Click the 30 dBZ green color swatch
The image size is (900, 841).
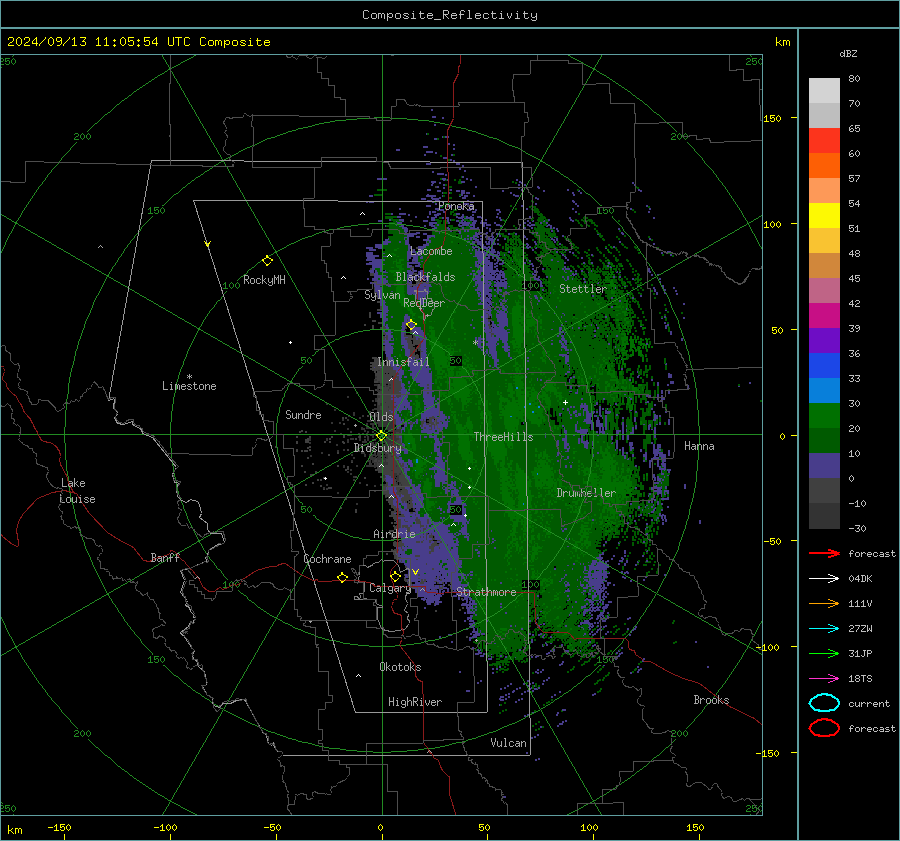click(824, 416)
